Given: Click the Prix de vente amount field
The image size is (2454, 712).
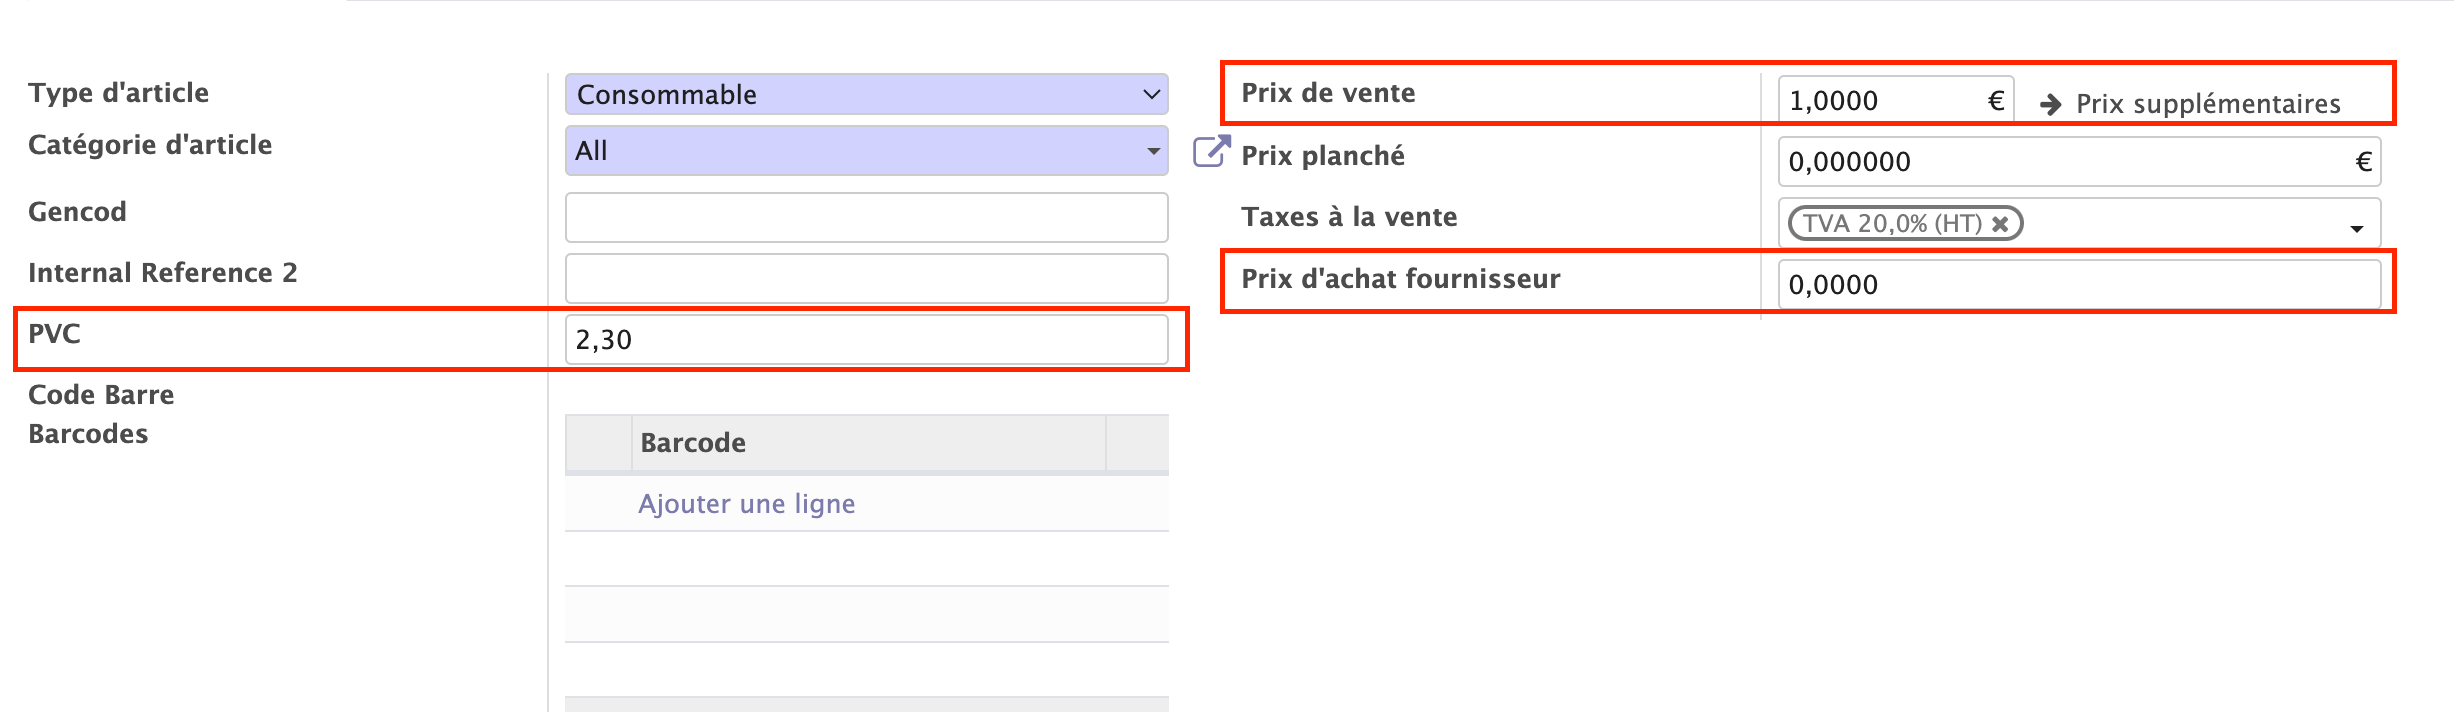Looking at the screenshot, I should [x=1880, y=101].
